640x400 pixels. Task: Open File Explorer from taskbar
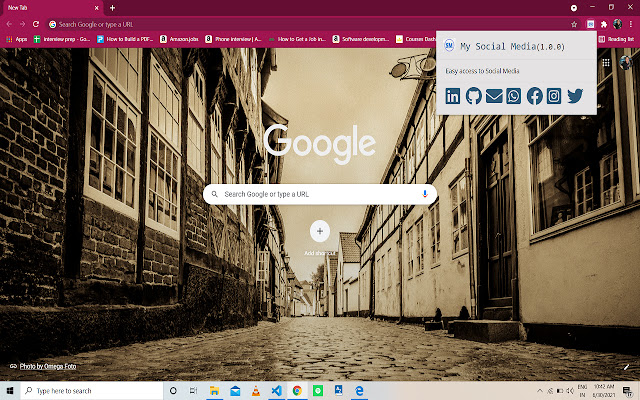pos(214,391)
